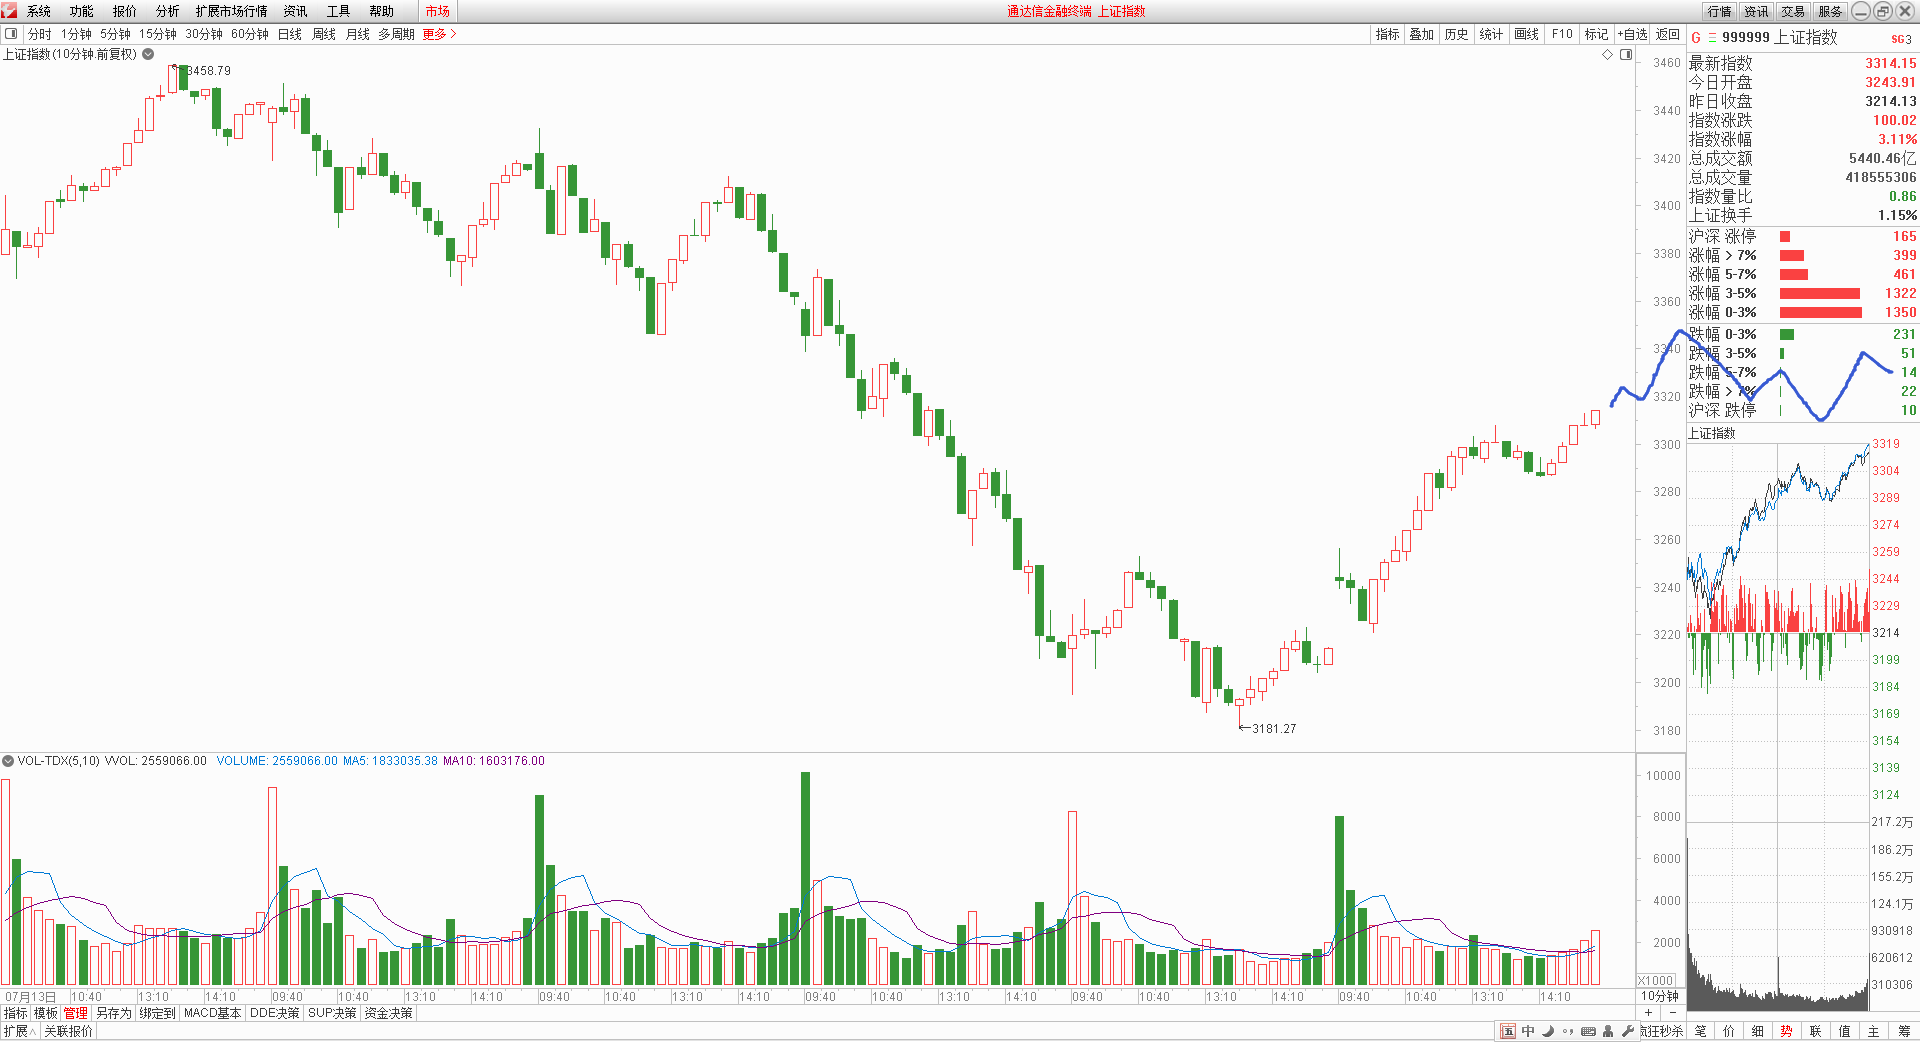
Task: Expand 更多 period options
Action: click(x=439, y=34)
